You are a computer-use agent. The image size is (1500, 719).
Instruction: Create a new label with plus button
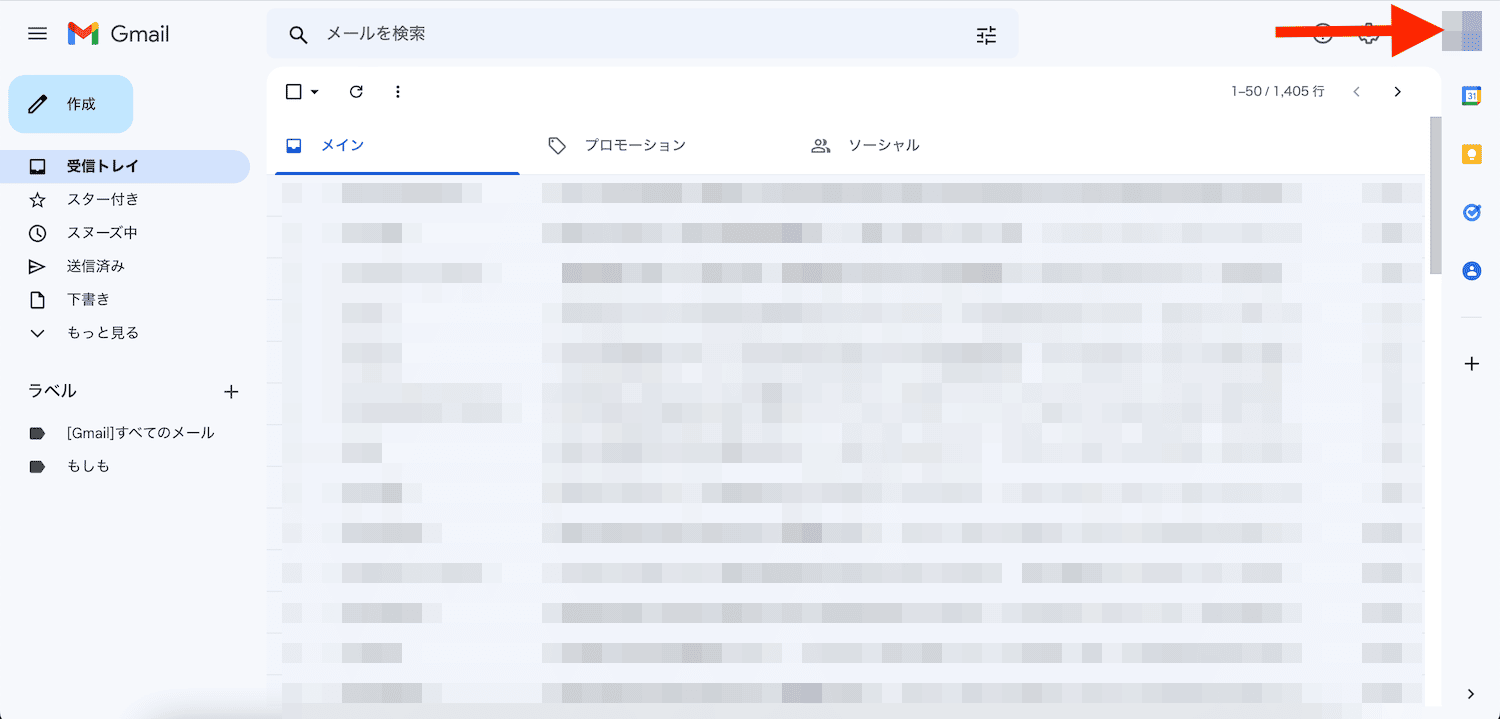(x=231, y=392)
